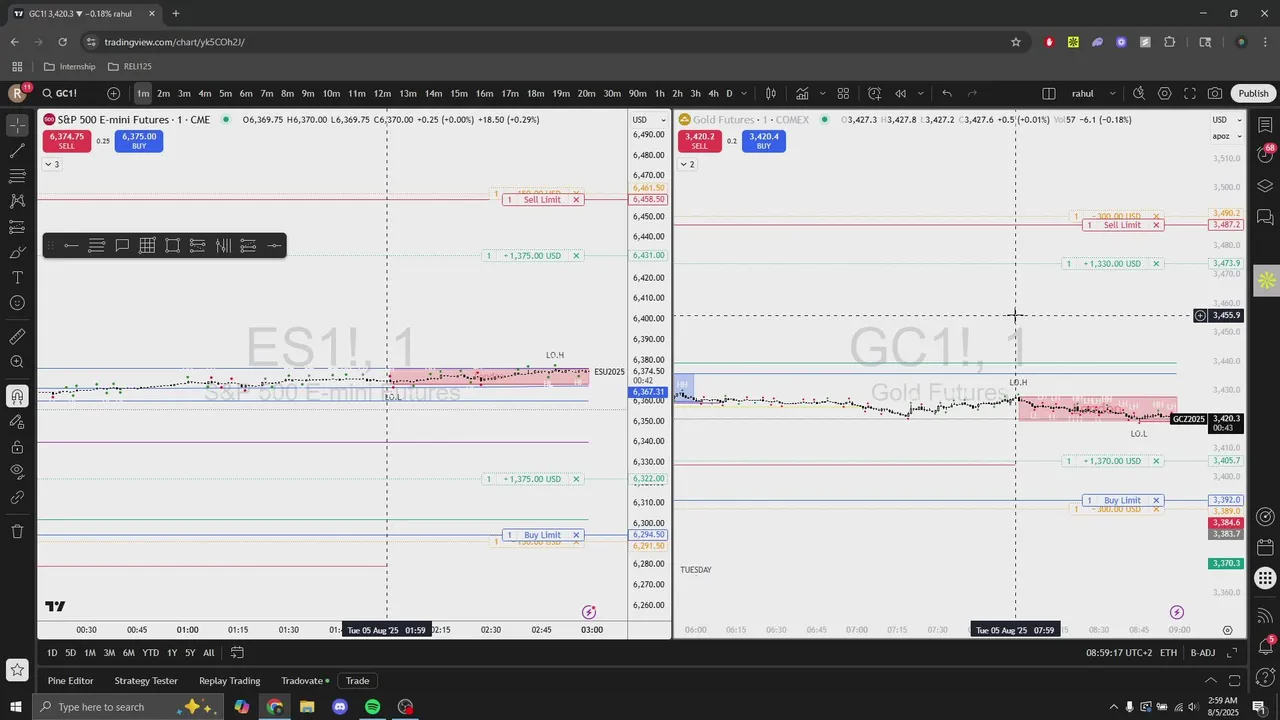Open chart settings hexagon
1280x720 pixels.
click(1164, 93)
